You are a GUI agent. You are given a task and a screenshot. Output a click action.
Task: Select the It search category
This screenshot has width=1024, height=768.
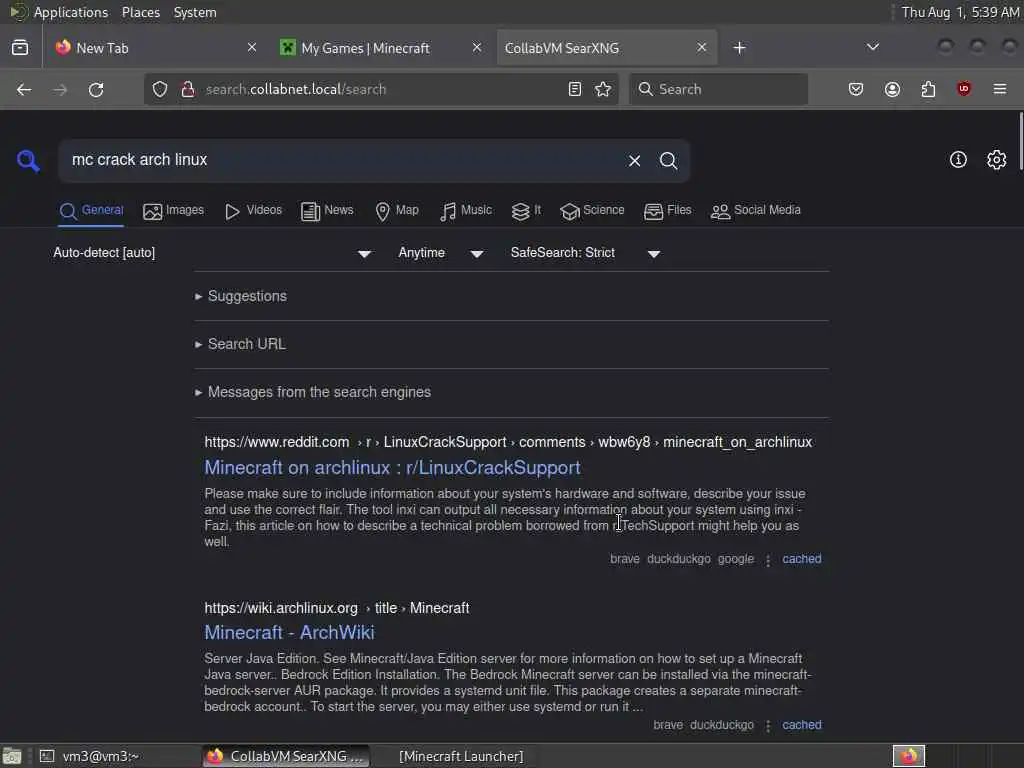pos(526,210)
